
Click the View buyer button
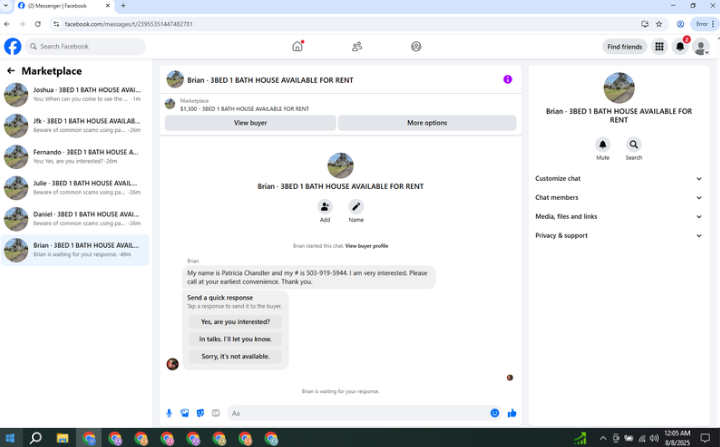pyautogui.click(x=250, y=123)
